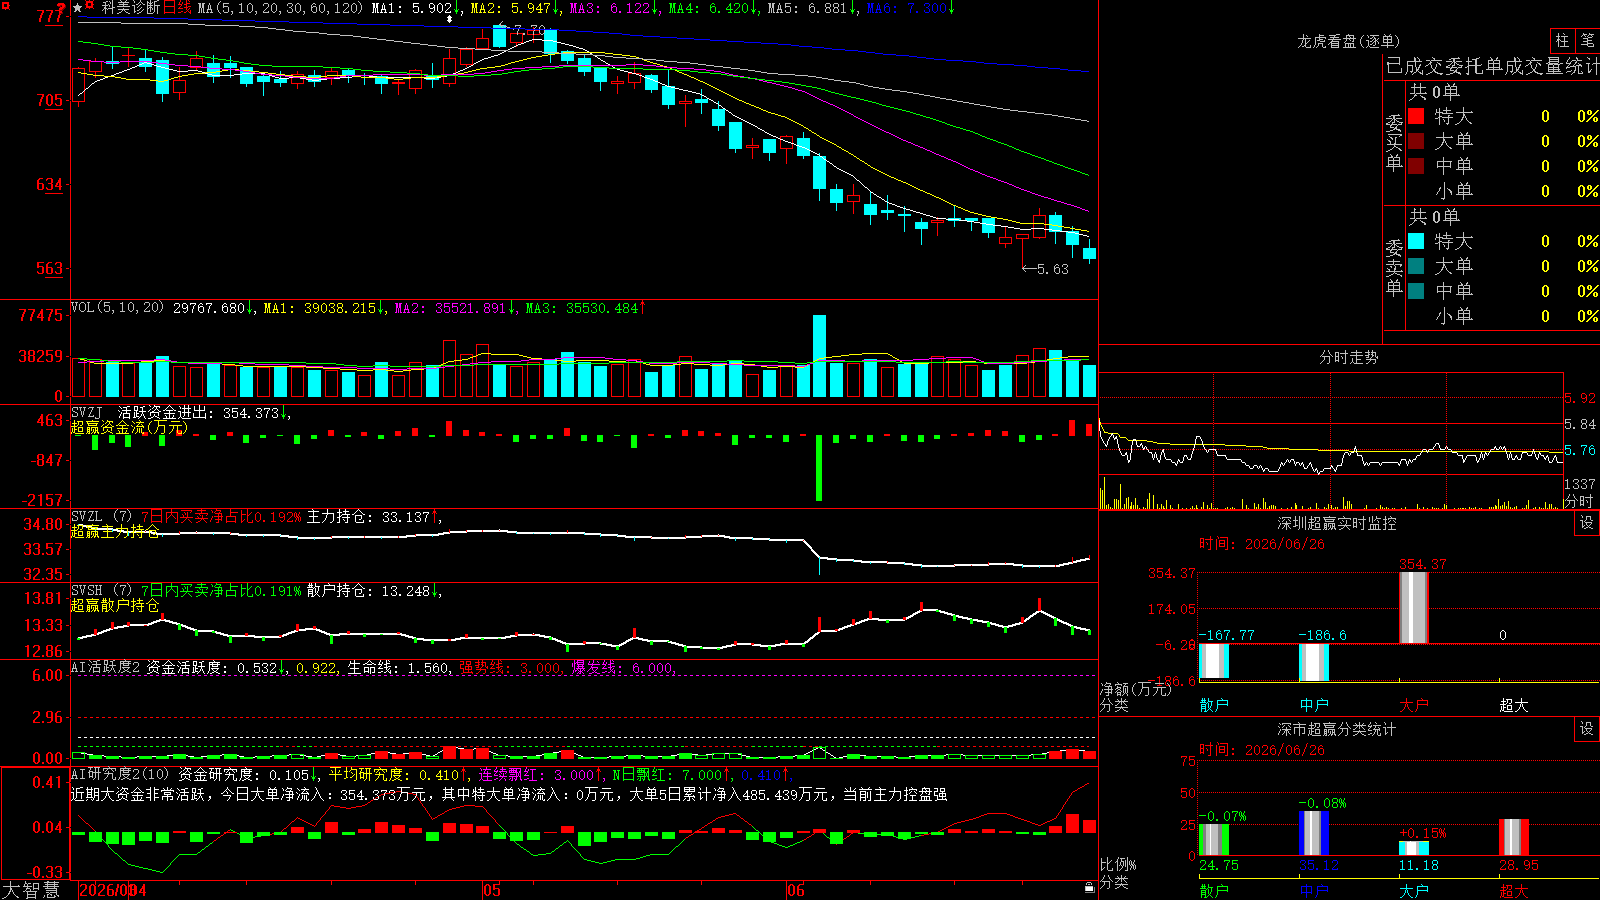Click the 深市超赢分类统计 panel title
The width and height of the screenshot is (1600, 900).
pyautogui.click(x=1337, y=729)
